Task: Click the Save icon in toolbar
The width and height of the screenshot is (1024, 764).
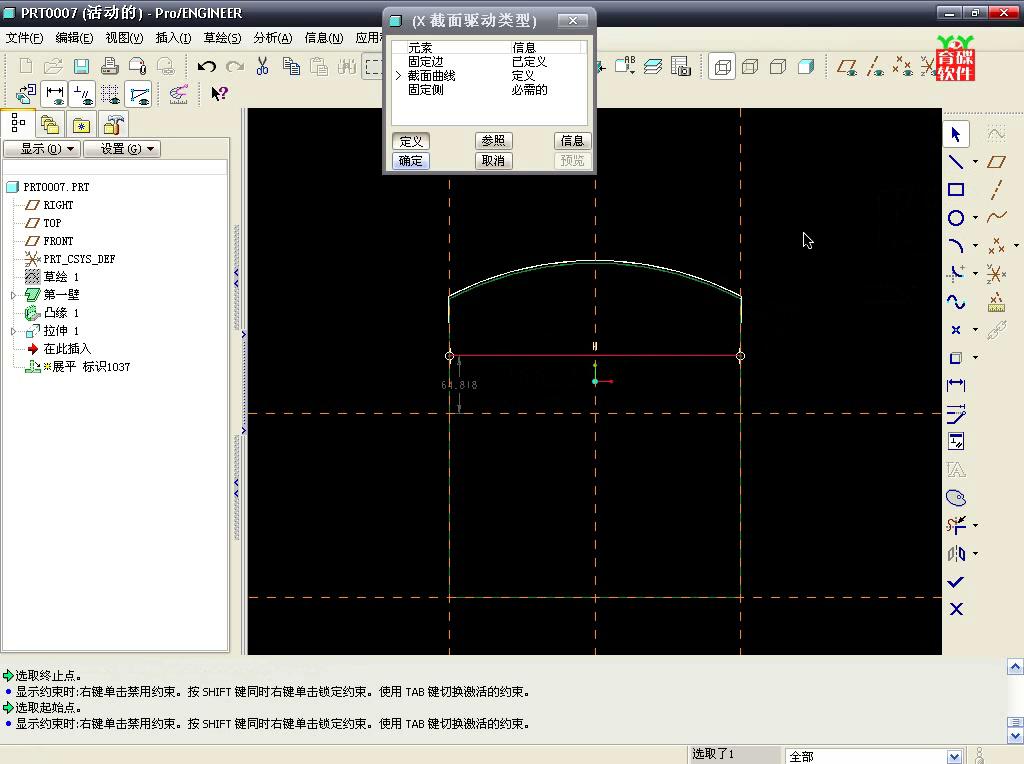Action: coord(81,66)
